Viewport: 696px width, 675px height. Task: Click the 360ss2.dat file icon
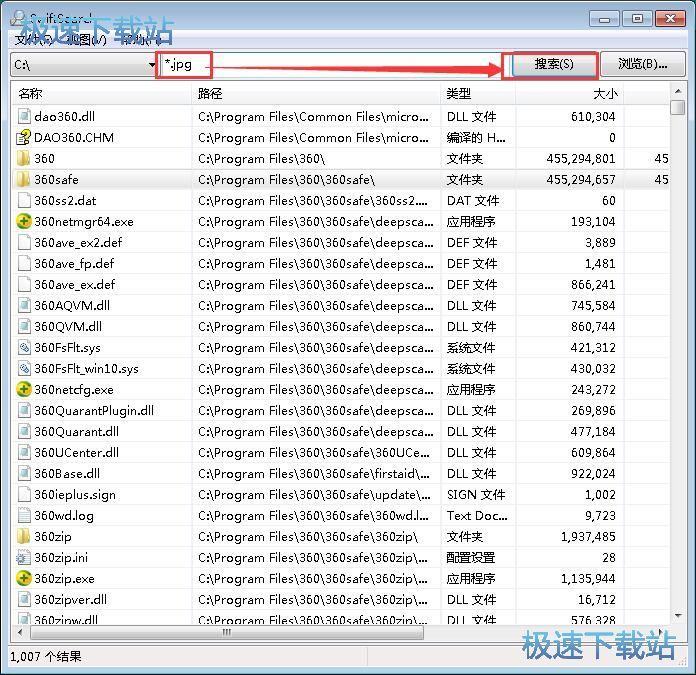24,201
